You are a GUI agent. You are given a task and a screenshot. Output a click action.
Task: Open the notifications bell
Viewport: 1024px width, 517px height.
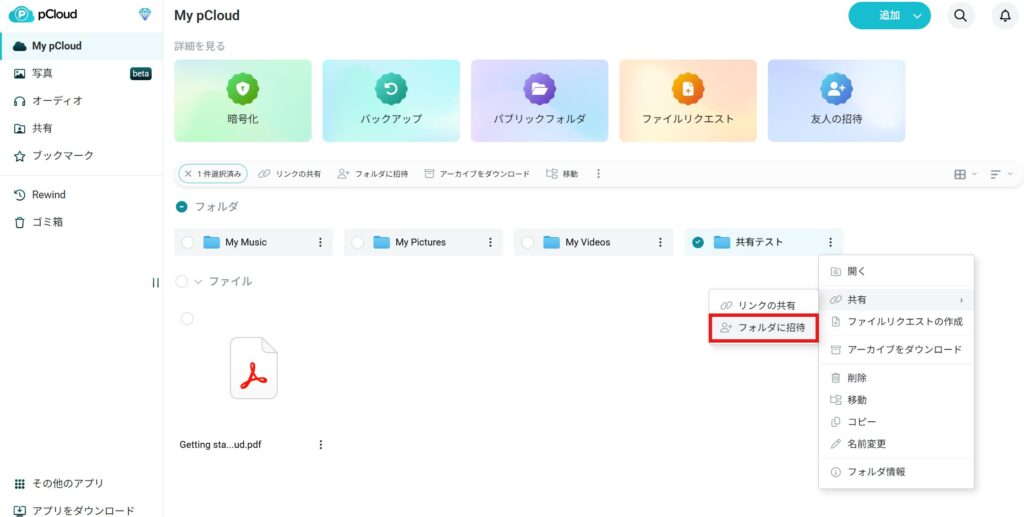pos(1006,16)
